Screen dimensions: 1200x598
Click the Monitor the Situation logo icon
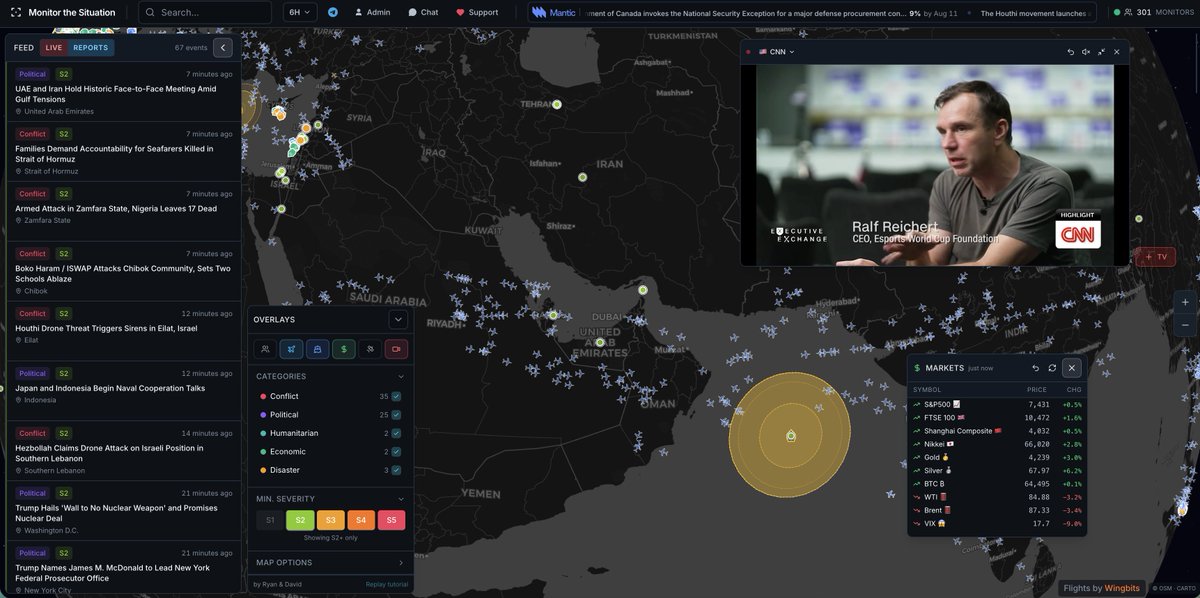click(x=15, y=12)
